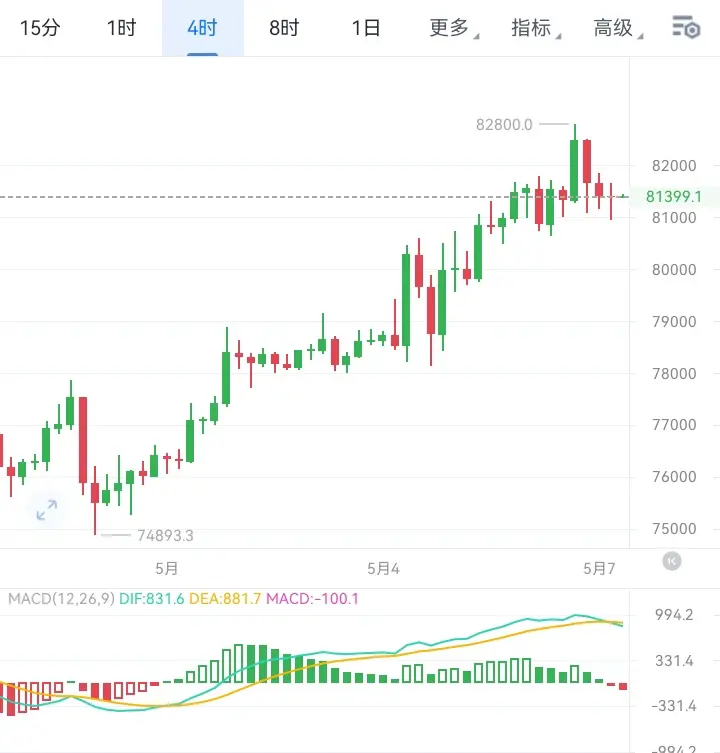The height and width of the screenshot is (753, 720).
Task: Click the 5月4 date label
Action: (383, 569)
